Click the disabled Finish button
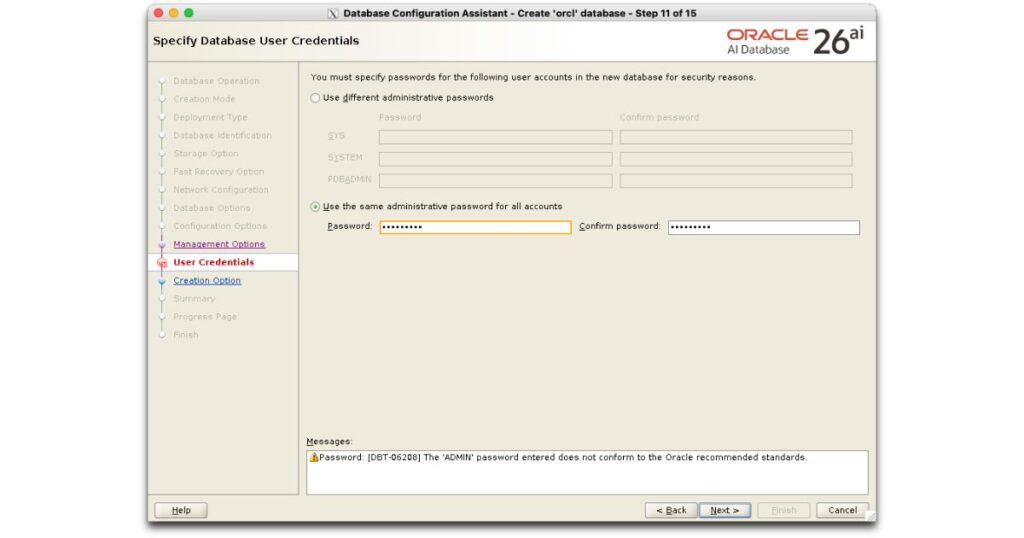1024x538 pixels. (784, 511)
